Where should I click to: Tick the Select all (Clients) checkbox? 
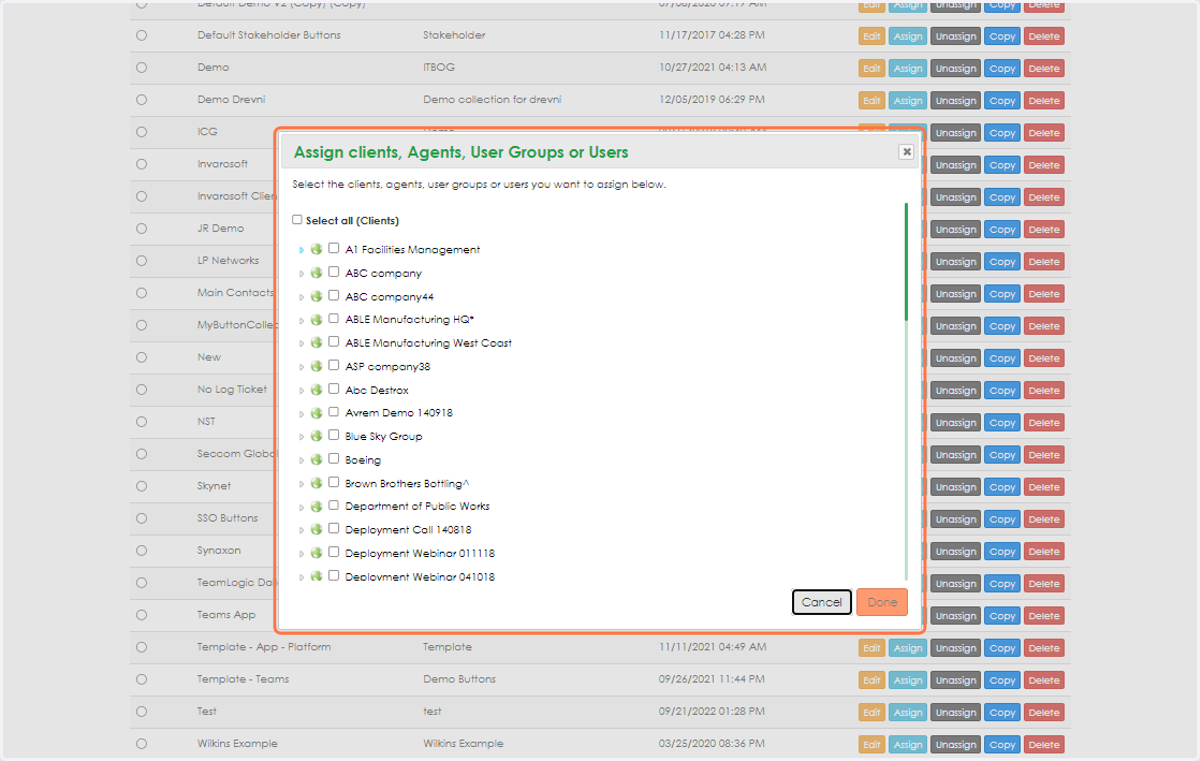(x=297, y=220)
